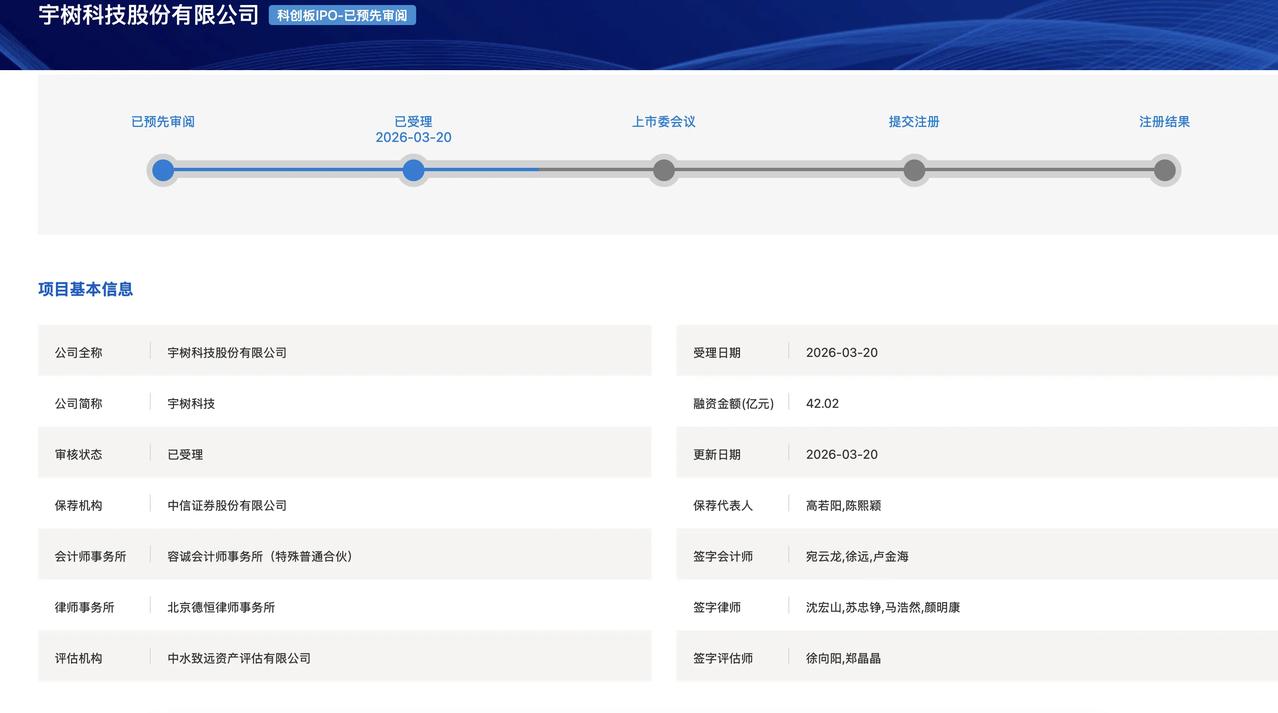Select the 上市委会议 label above timeline
The width and height of the screenshot is (1278, 713).
coord(663,121)
